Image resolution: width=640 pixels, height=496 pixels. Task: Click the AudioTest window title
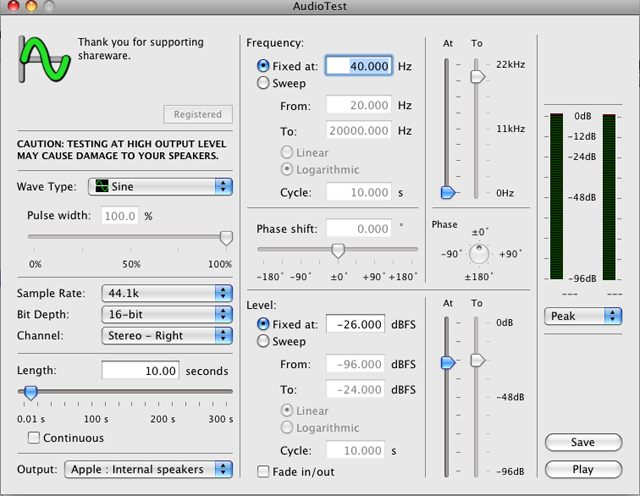click(x=320, y=6)
